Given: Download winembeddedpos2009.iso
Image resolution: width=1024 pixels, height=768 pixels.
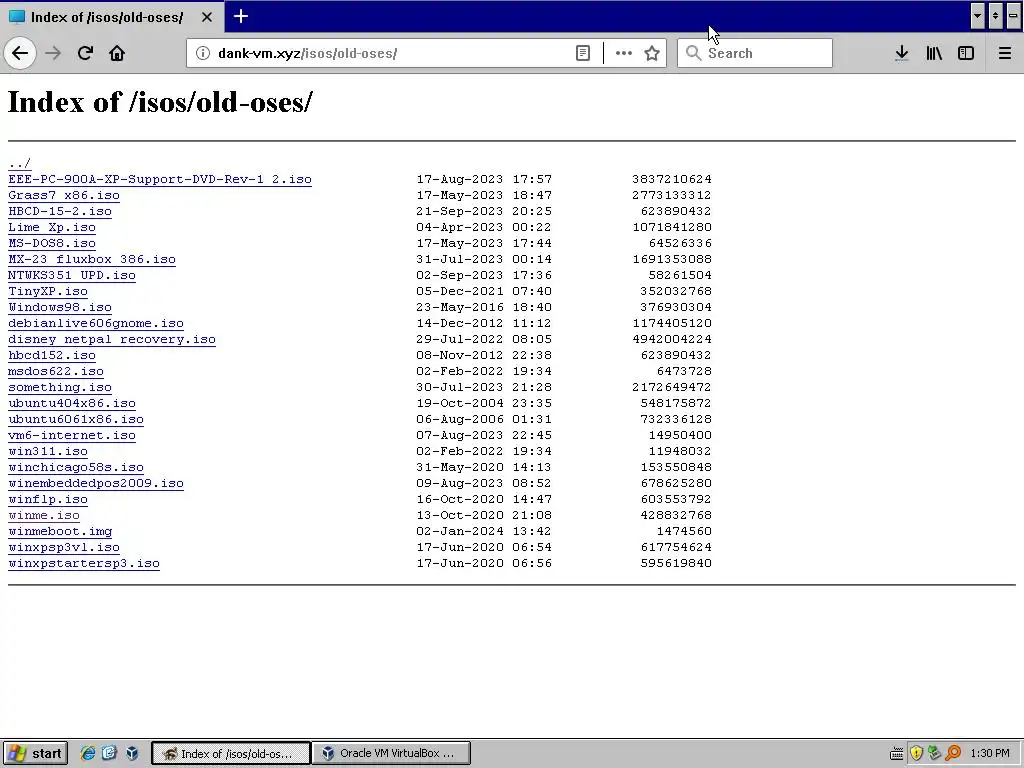Looking at the screenshot, I should click(x=96, y=483).
